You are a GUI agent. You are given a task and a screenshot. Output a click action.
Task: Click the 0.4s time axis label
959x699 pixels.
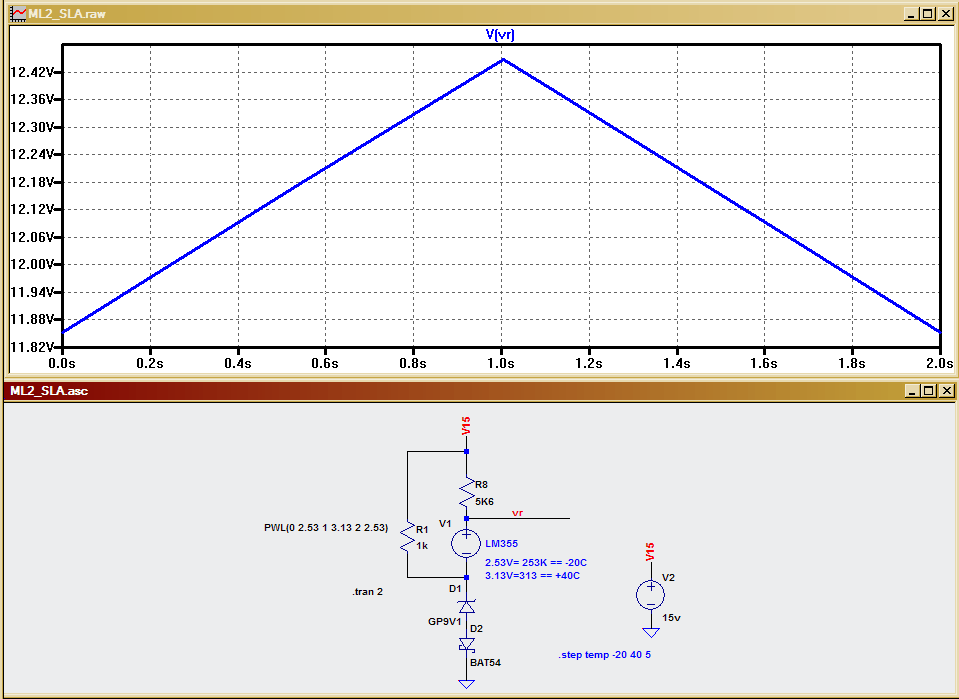pyautogui.click(x=237, y=364)
